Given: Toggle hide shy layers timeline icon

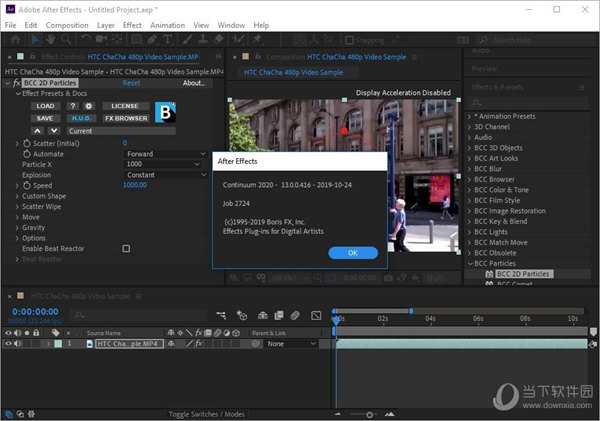Looking at the screenshot, I should (262, 315).
